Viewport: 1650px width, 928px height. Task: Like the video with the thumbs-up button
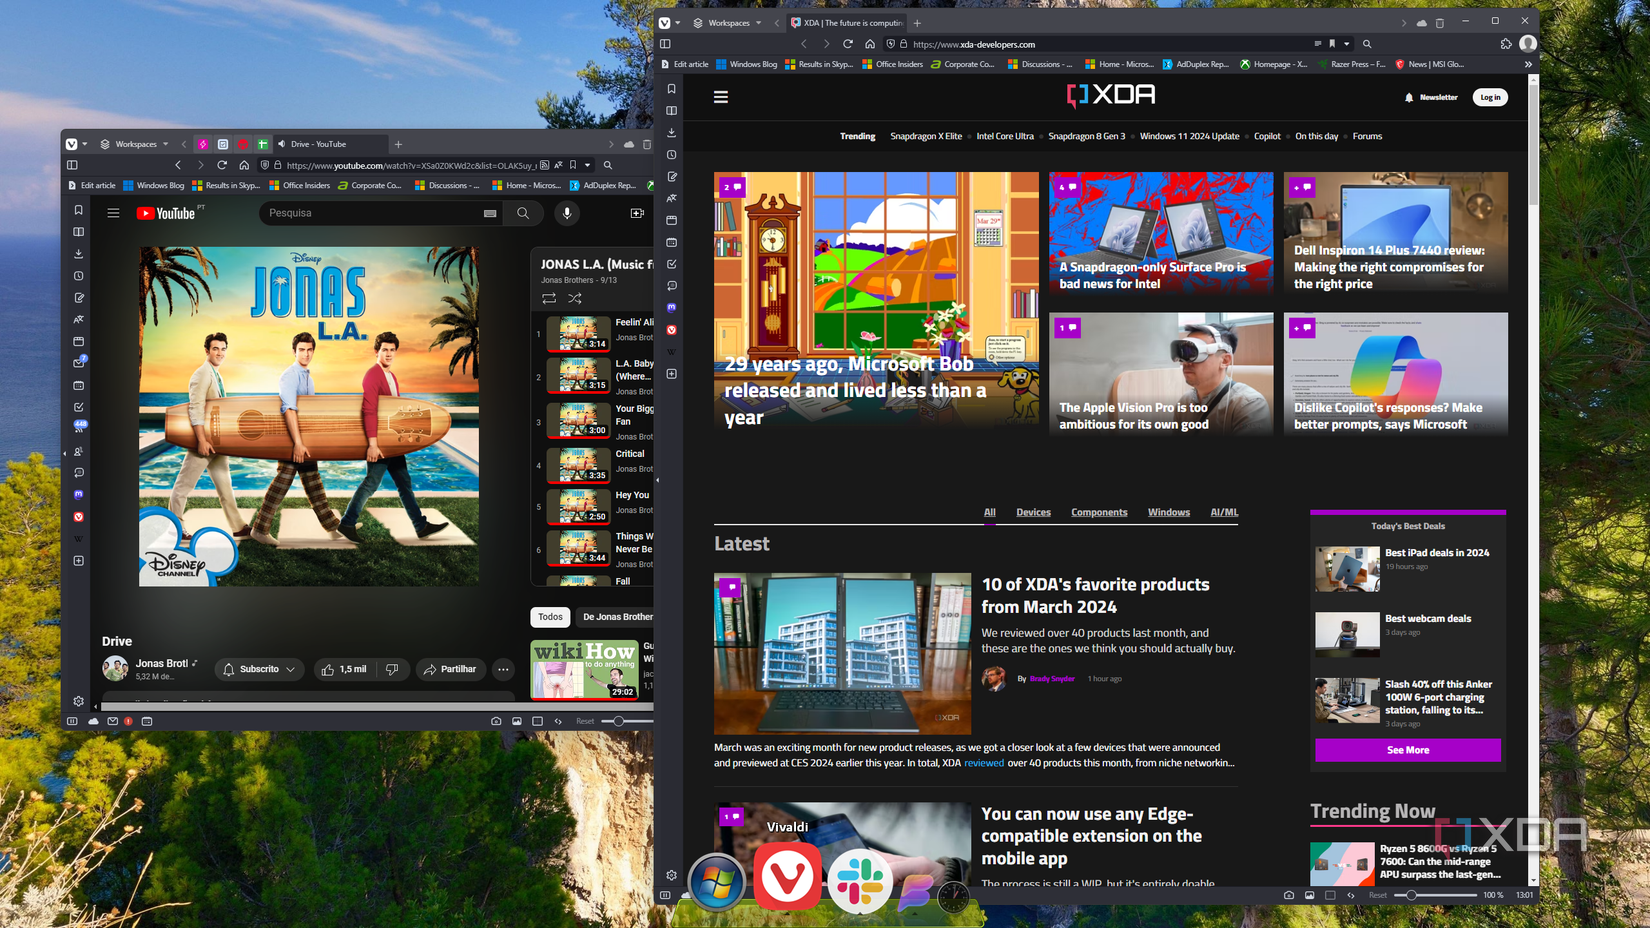click(330, 669)
